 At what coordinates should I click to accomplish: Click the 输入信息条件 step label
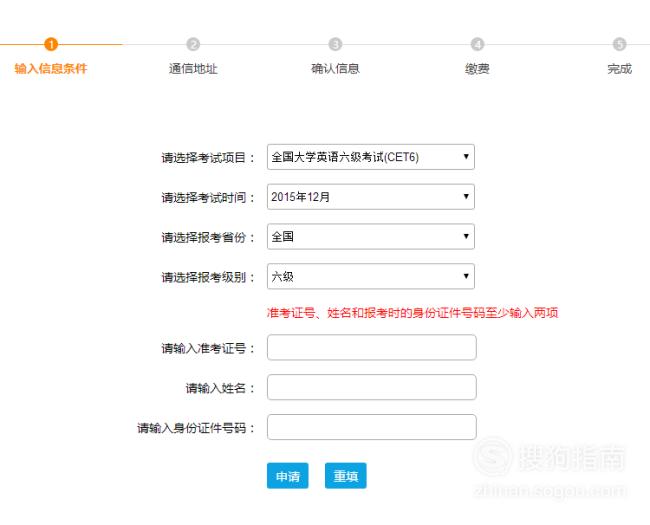tap(51, 68)
